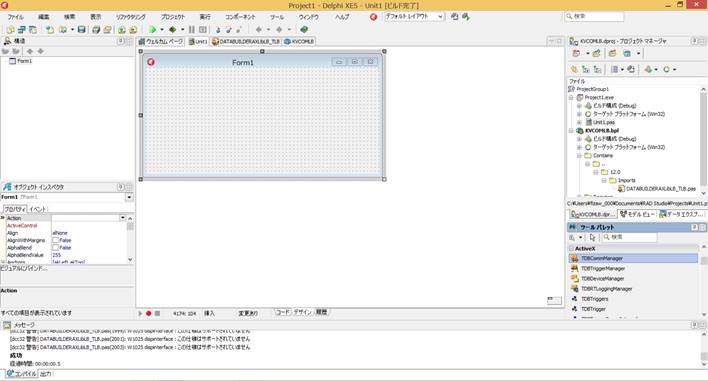This screenshot has width=708, height=381.
Task: Select the TDBCommManager component in tool palette
Action: point(633,259)
